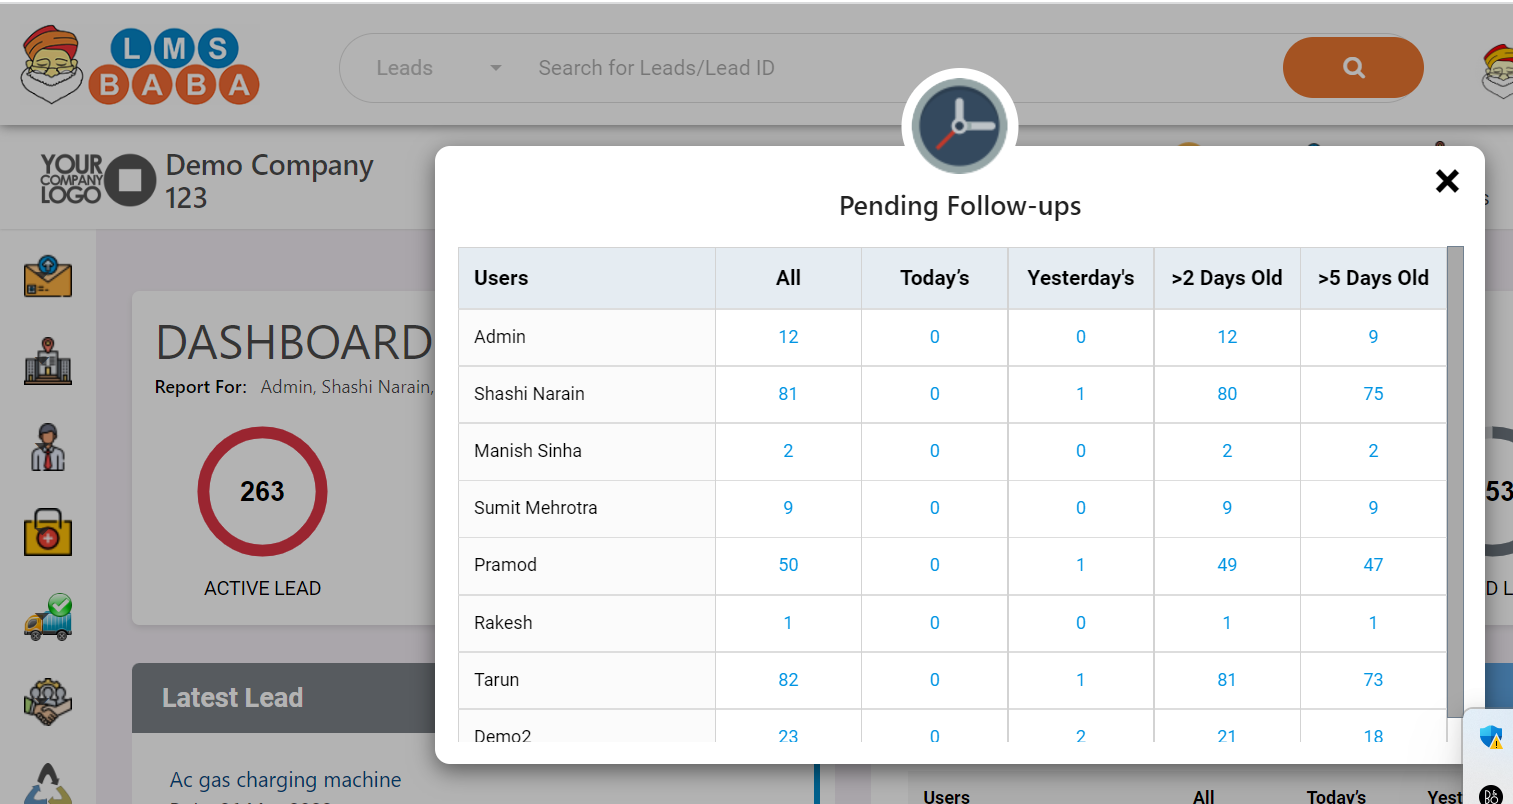Click Pramod's Yesterday's count of 1
Image resolution: width=1513 pixels, height=804 pixels.
click(x=1080, y=564)
